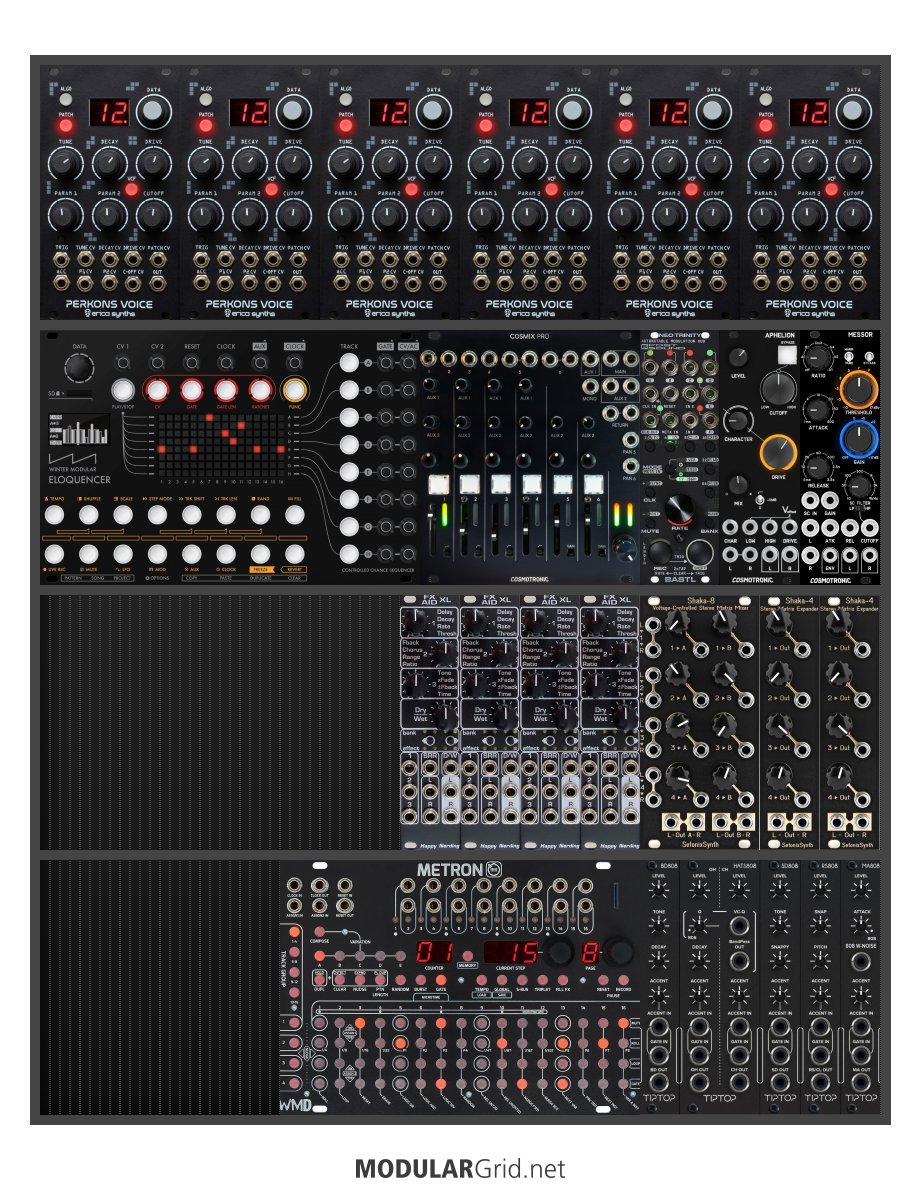Click the Dry/Wet knob on leftmost FX Aid XL
Screen dimensions: 921x1190
coord(444,713)
